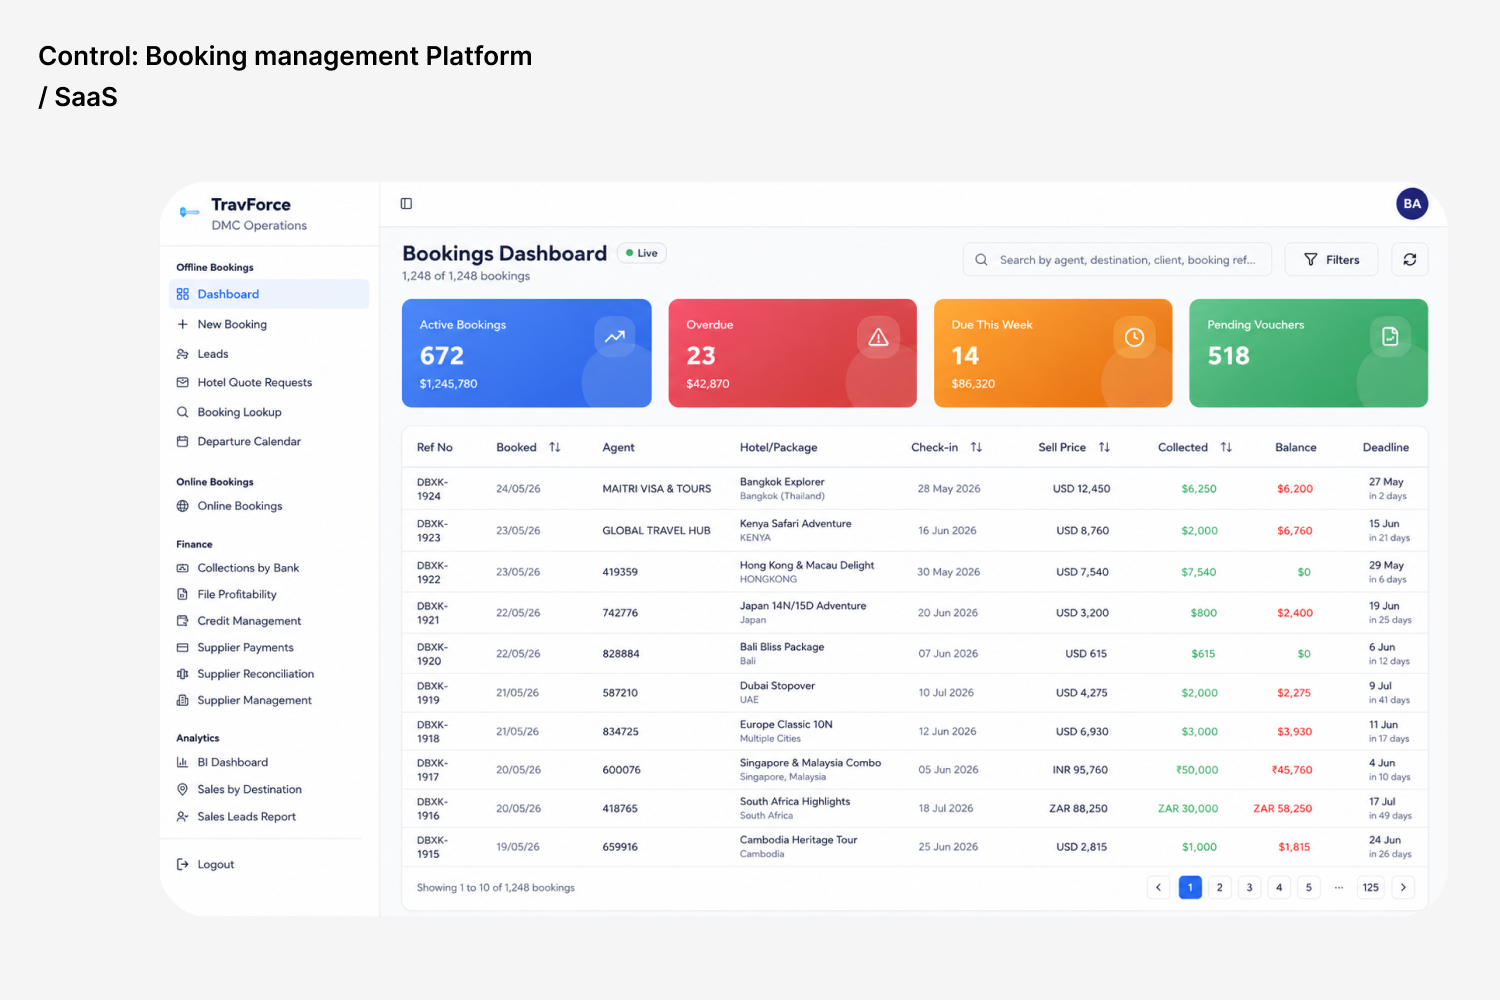Viewport: 1500px width, 1000px height.
Task: Click the magnifier icon beside Booking Lookup
Action: pos(183,412)
